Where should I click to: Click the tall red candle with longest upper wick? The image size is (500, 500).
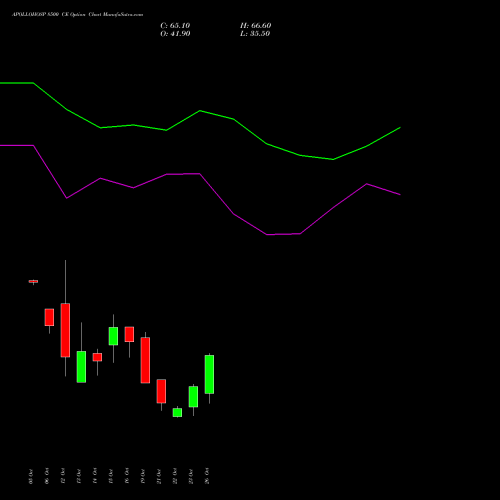(x=65, y=330)
